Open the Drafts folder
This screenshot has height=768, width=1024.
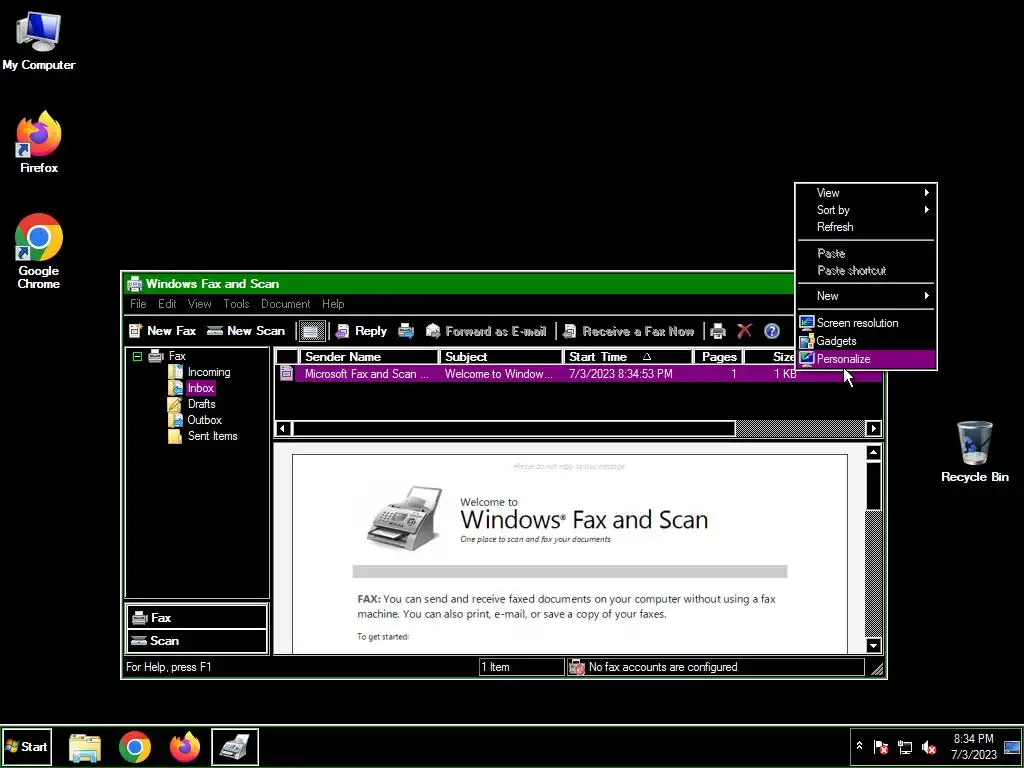pos(201,404)
